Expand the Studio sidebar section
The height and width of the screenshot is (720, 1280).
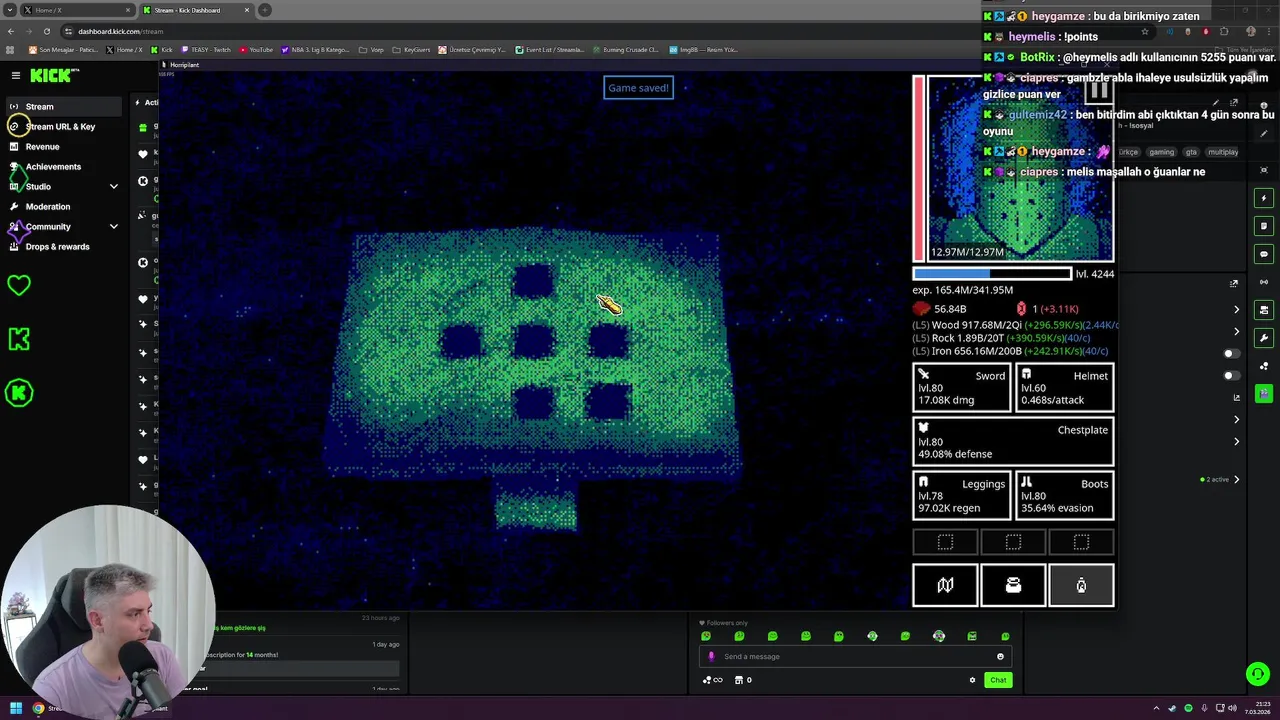113,186
